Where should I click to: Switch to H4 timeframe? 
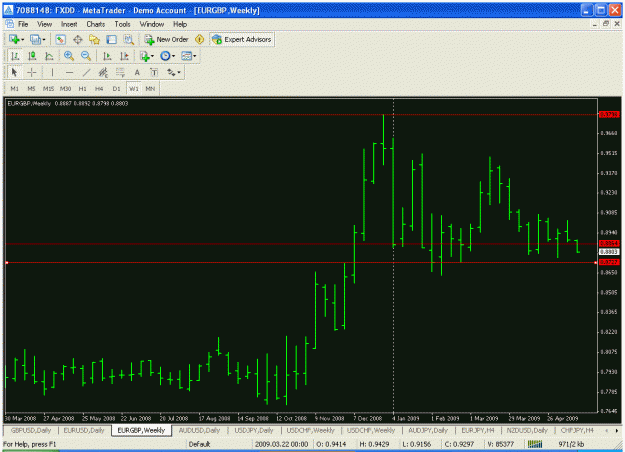(99, 88)
